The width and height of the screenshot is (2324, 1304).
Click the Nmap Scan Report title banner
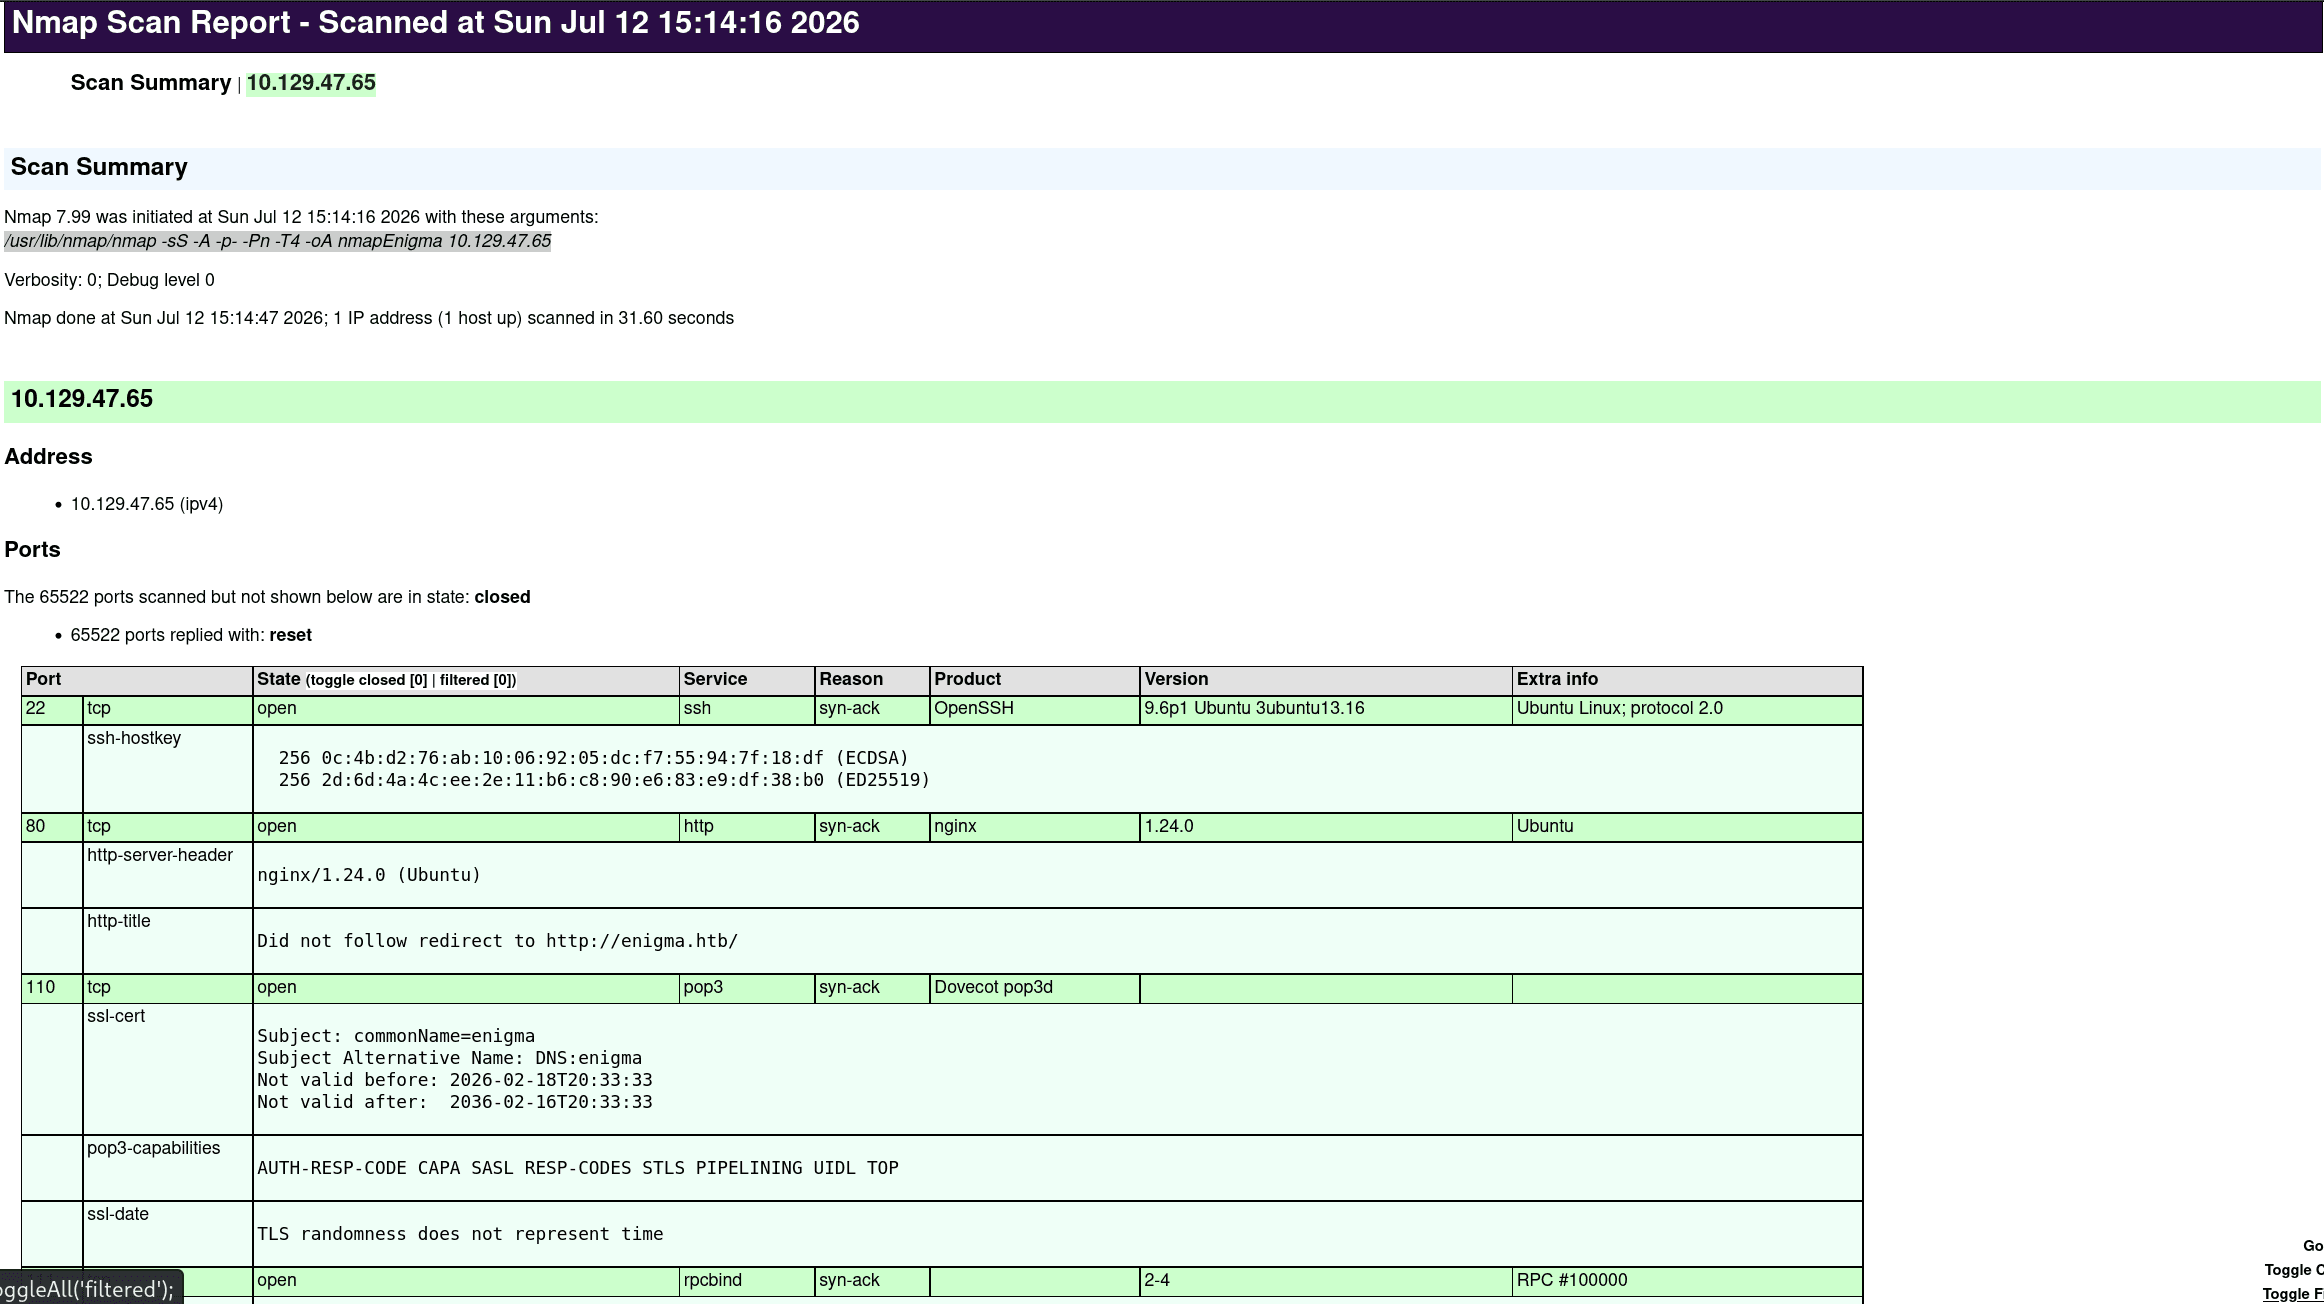tap(1164, 25)
